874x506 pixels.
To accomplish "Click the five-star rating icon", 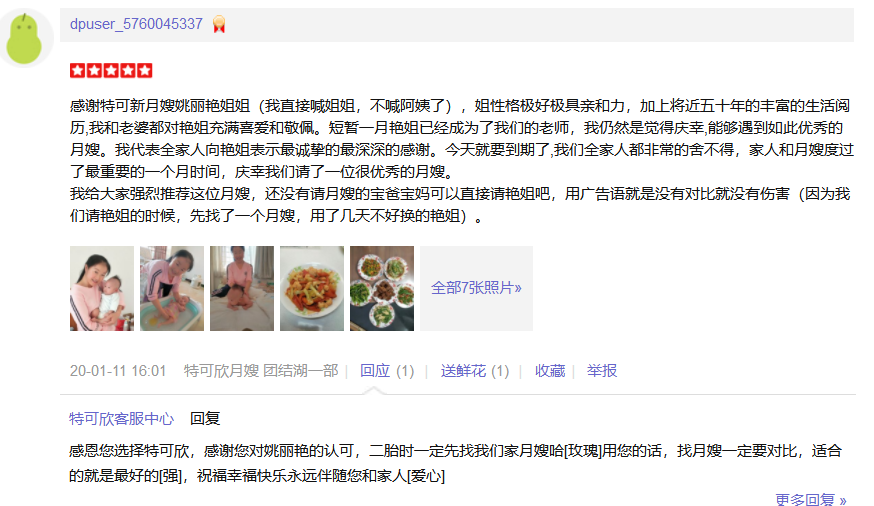I will click(111, 71).
